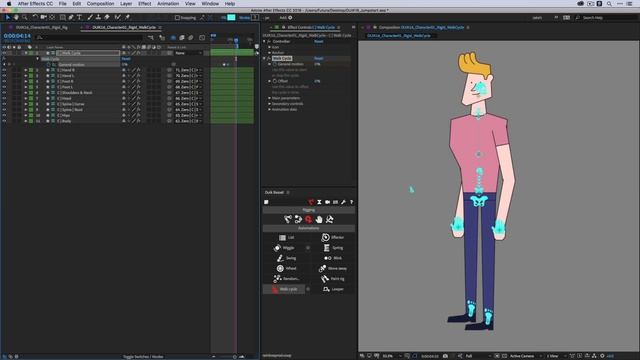Toggle visibility of Body layer

4,121
